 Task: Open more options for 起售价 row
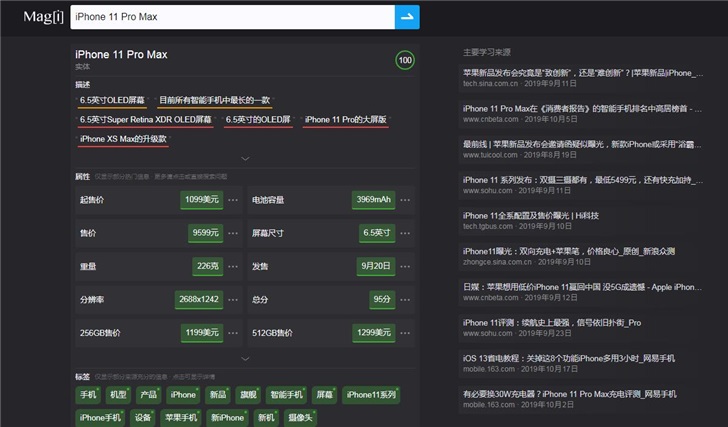233,200
